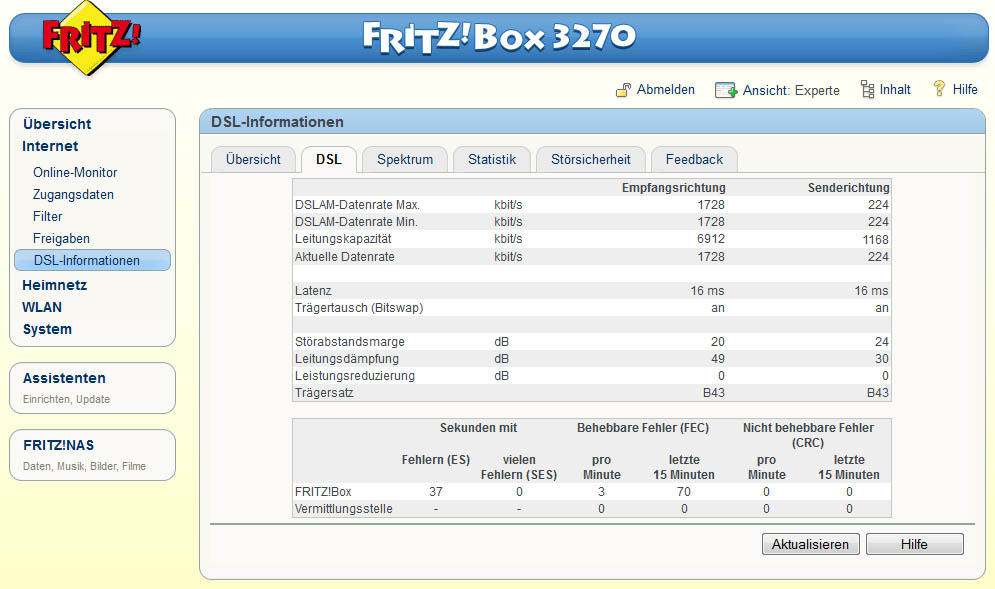Viewport: 995px width, 589px height.
Task: Click the FRITZ!Box error row label
Action: tap(323, 492)
